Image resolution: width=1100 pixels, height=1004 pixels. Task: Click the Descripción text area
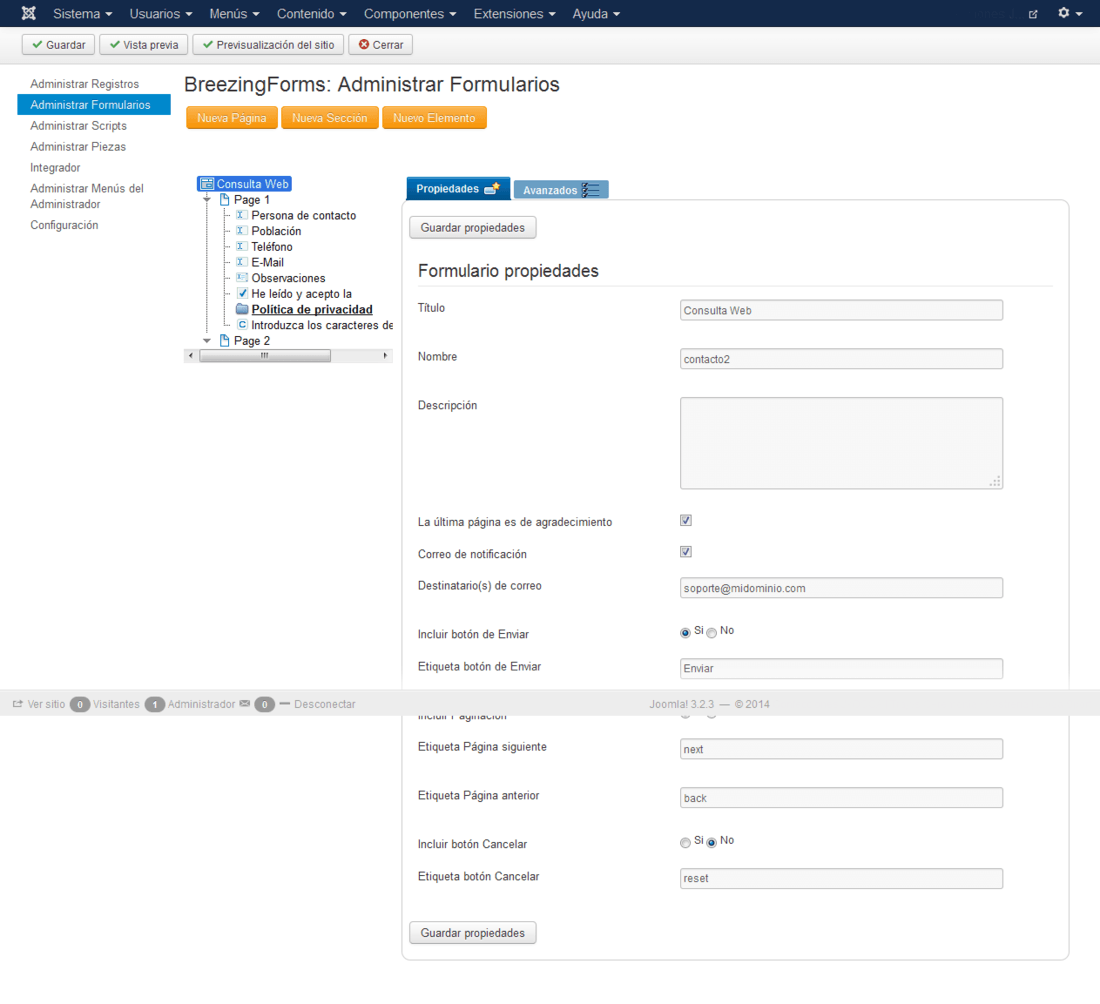(x=841, y=443)
